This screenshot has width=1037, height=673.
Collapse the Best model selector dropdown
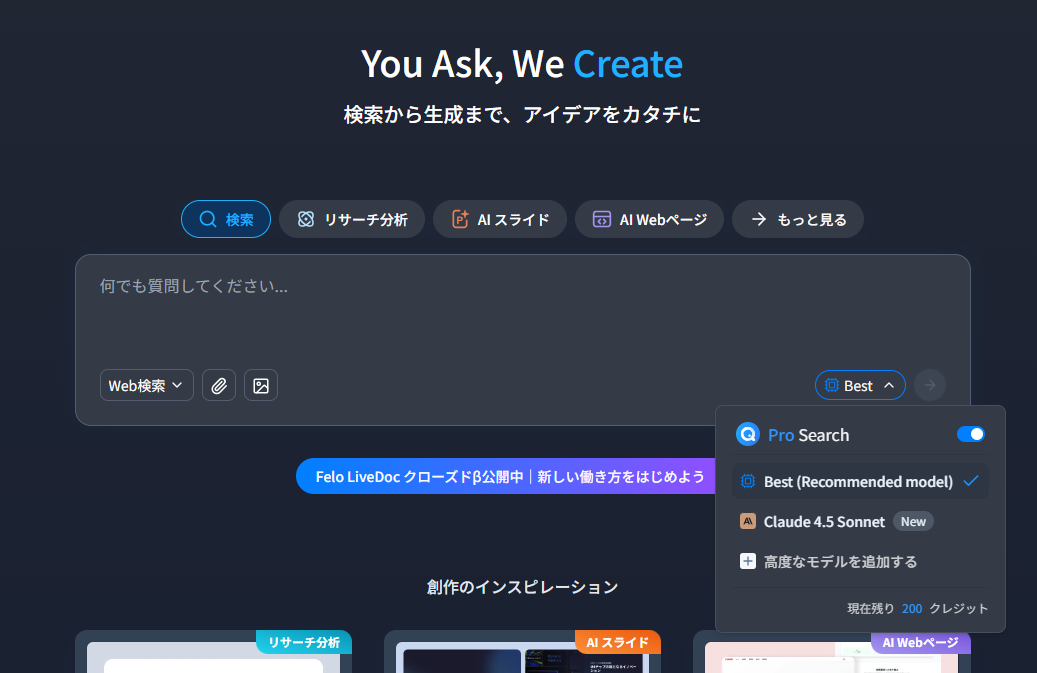click(860, 385)
